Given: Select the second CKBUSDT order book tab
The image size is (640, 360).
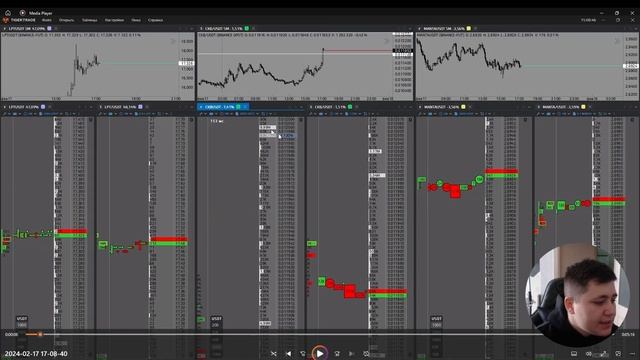Looking at the screenshot, I should (330, 107).
